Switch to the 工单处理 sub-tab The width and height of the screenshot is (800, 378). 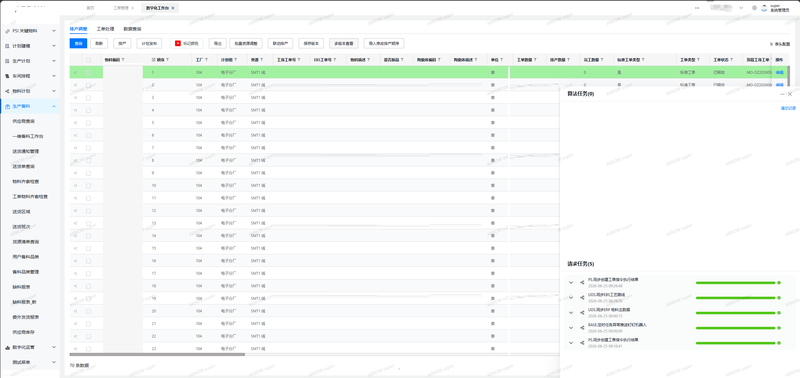tap(106, 29)
